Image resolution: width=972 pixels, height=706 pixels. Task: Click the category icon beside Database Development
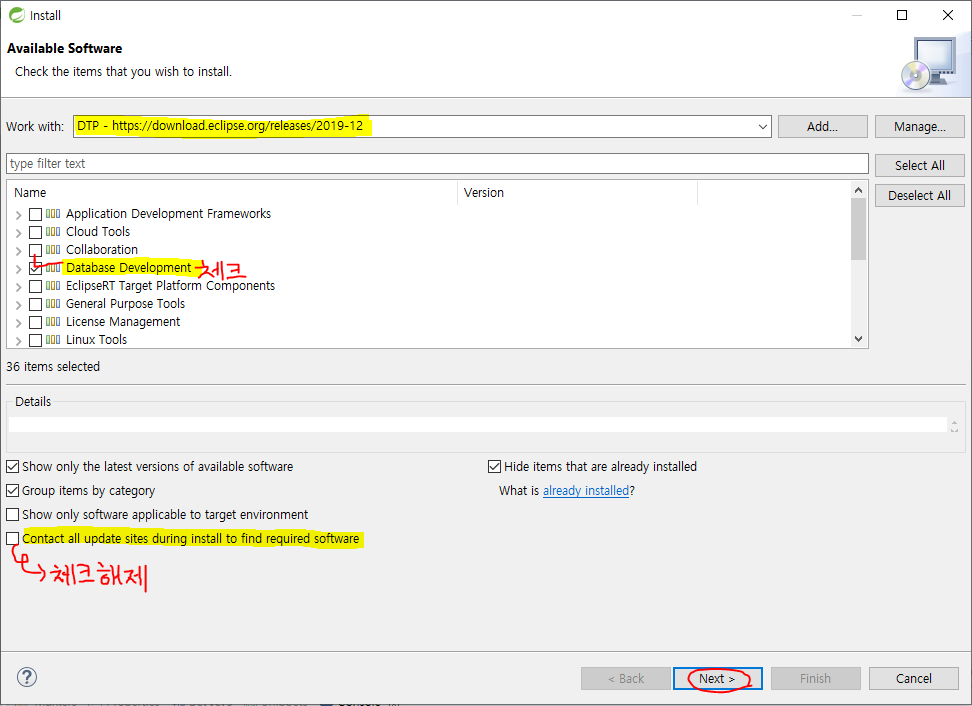click(53, 268)
